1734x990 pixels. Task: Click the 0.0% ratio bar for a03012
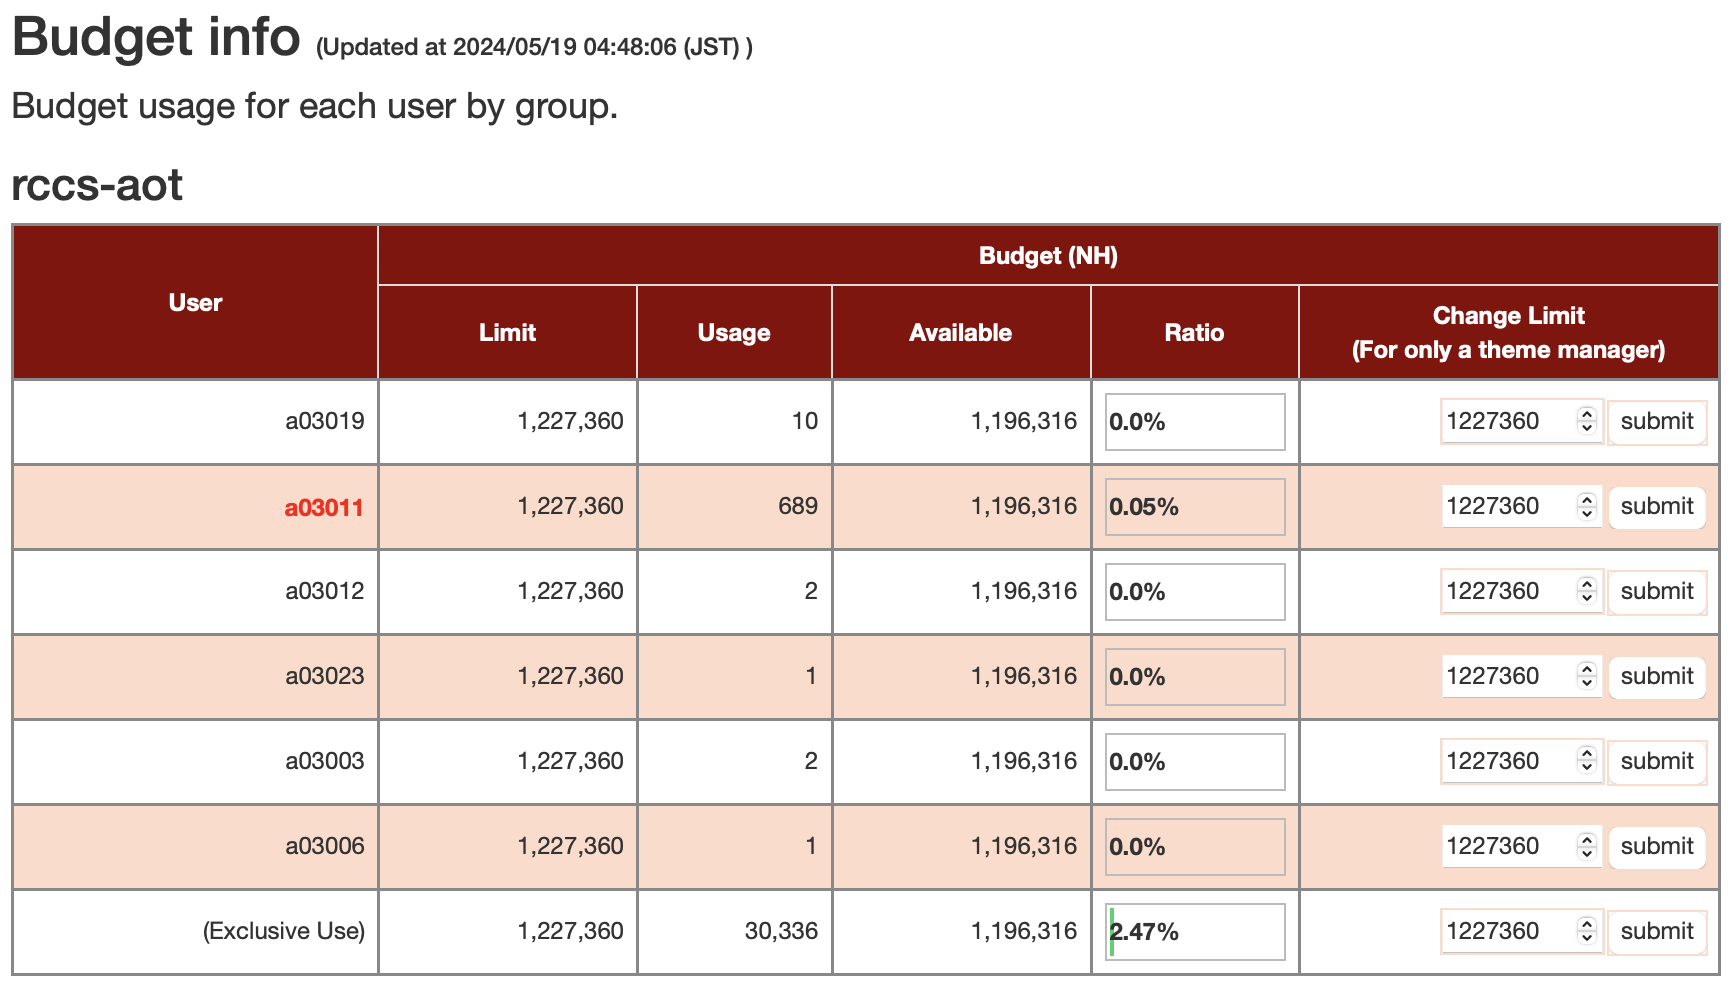click(x=1195, y=592)
